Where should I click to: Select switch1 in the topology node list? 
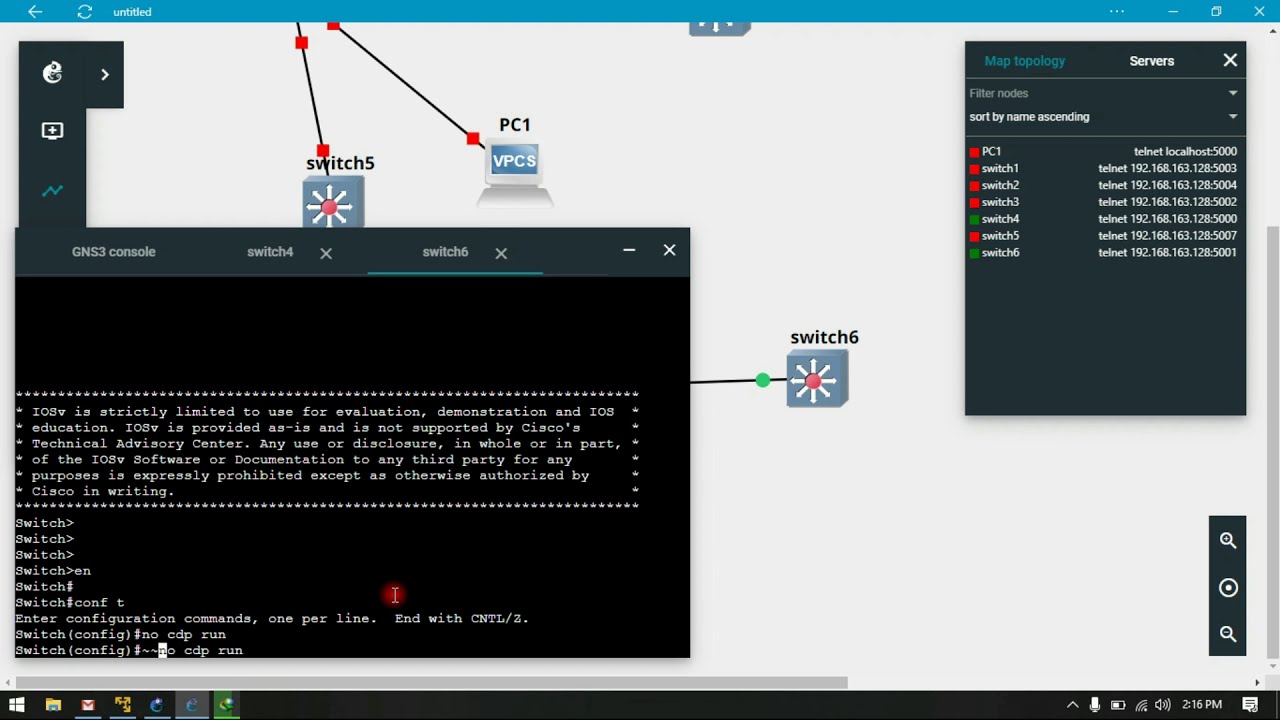[999, 169]
